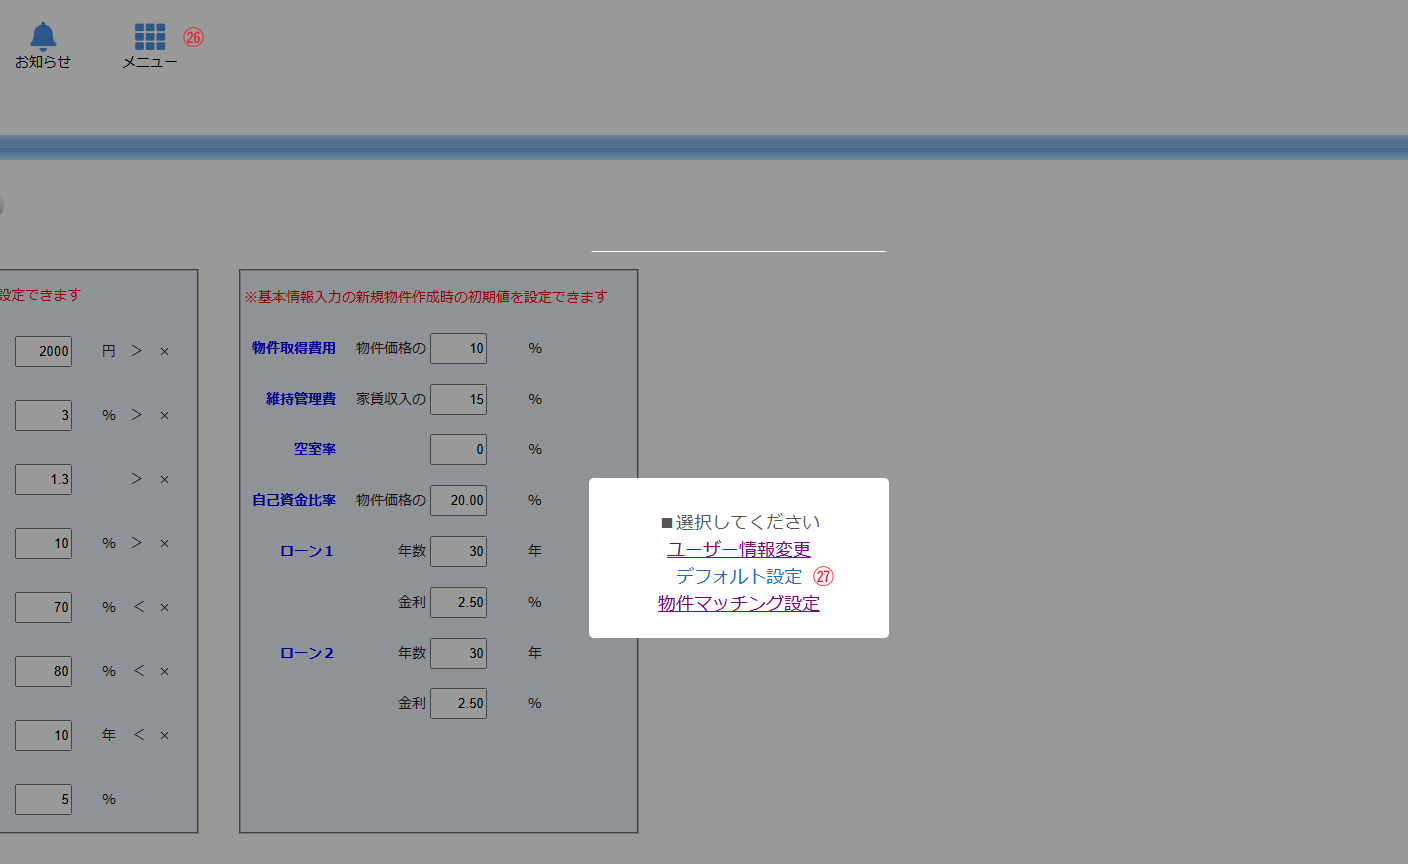Select the 自己資金比率 value field
This screenshot has height=864, width=1408.
click(458, 500)
